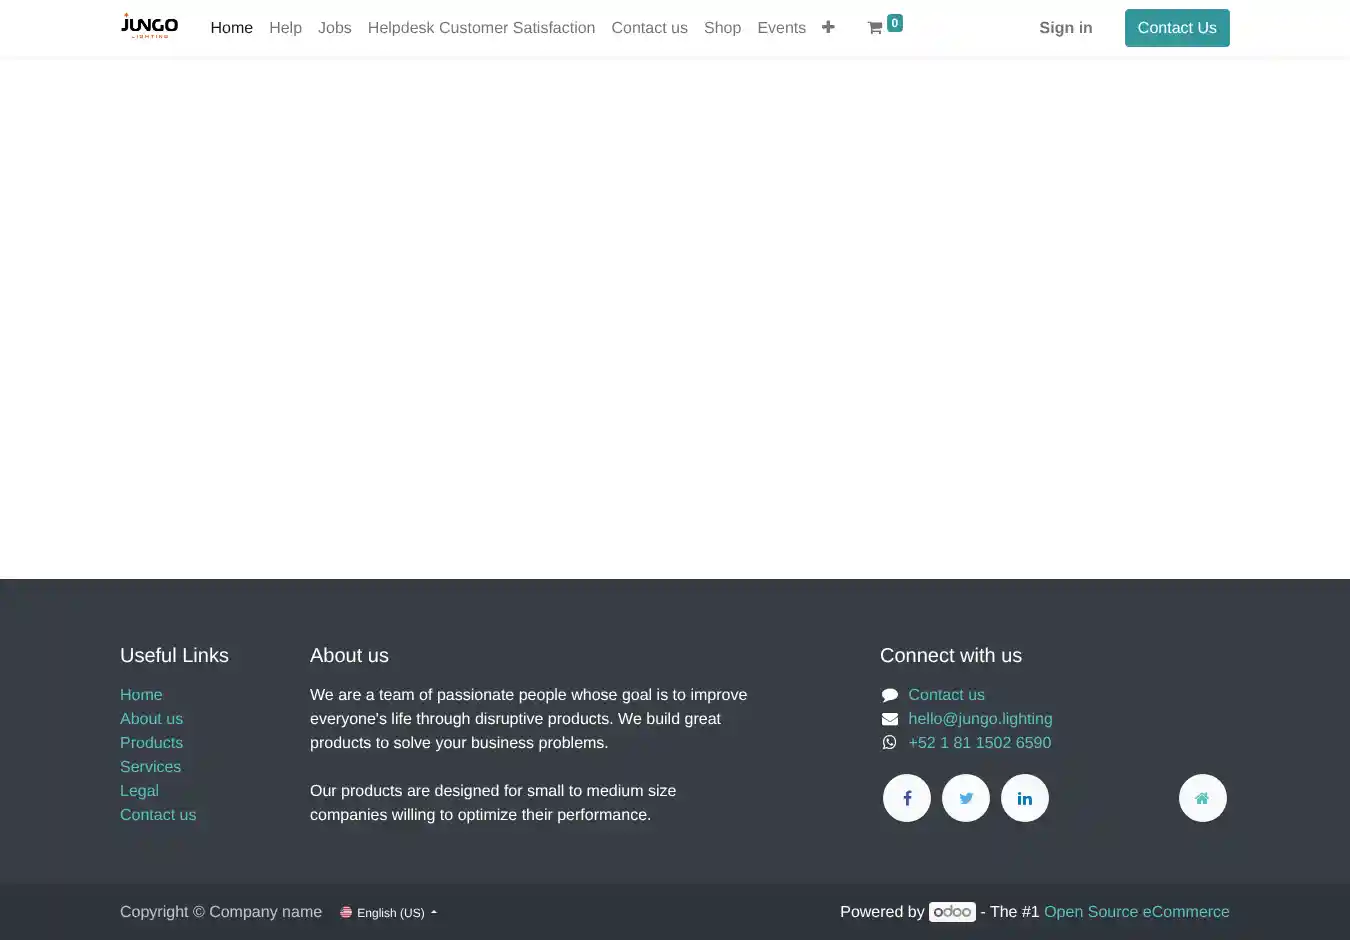
Task: Click the Jungo Lighting logo
Action: pos(149,26)
